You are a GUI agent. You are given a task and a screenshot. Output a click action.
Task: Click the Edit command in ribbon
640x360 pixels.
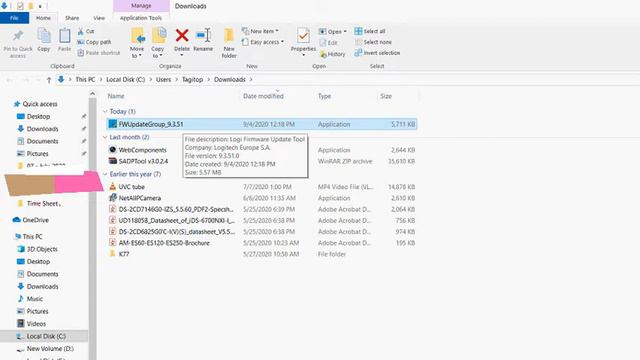(x=329, y=42)
